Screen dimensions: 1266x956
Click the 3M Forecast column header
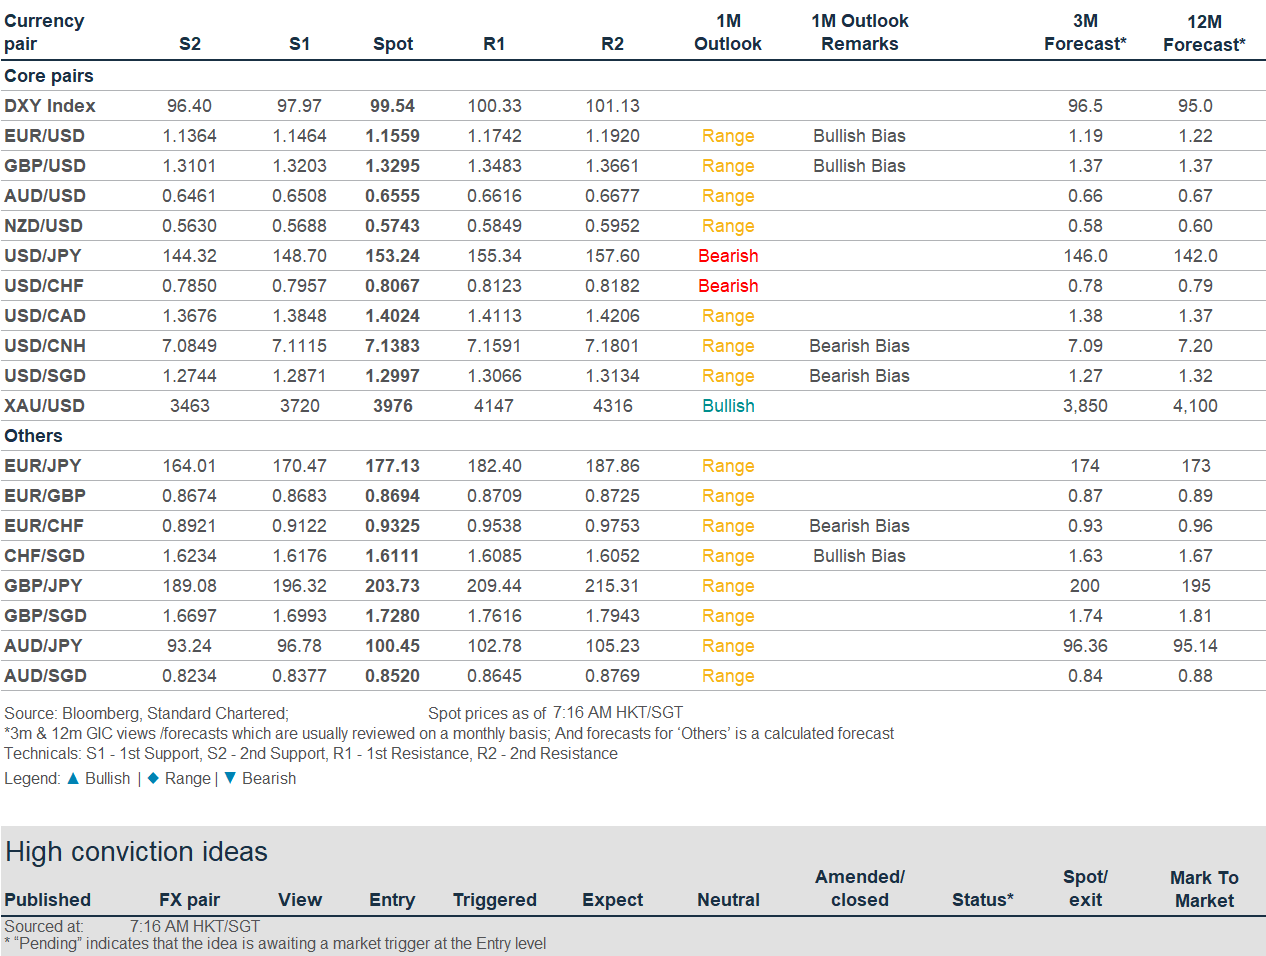[x=1085, y=33]
